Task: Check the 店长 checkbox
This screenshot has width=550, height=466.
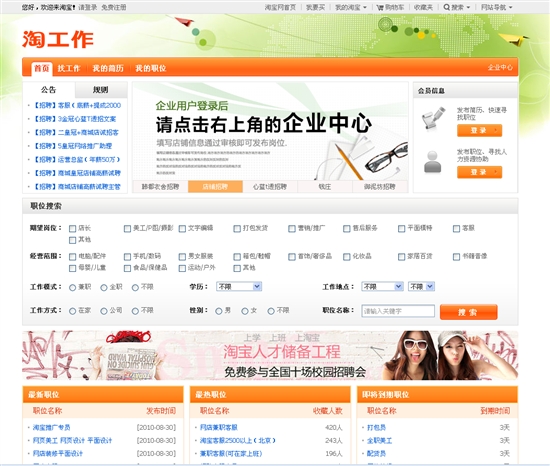Action: [x=73, y=229]
